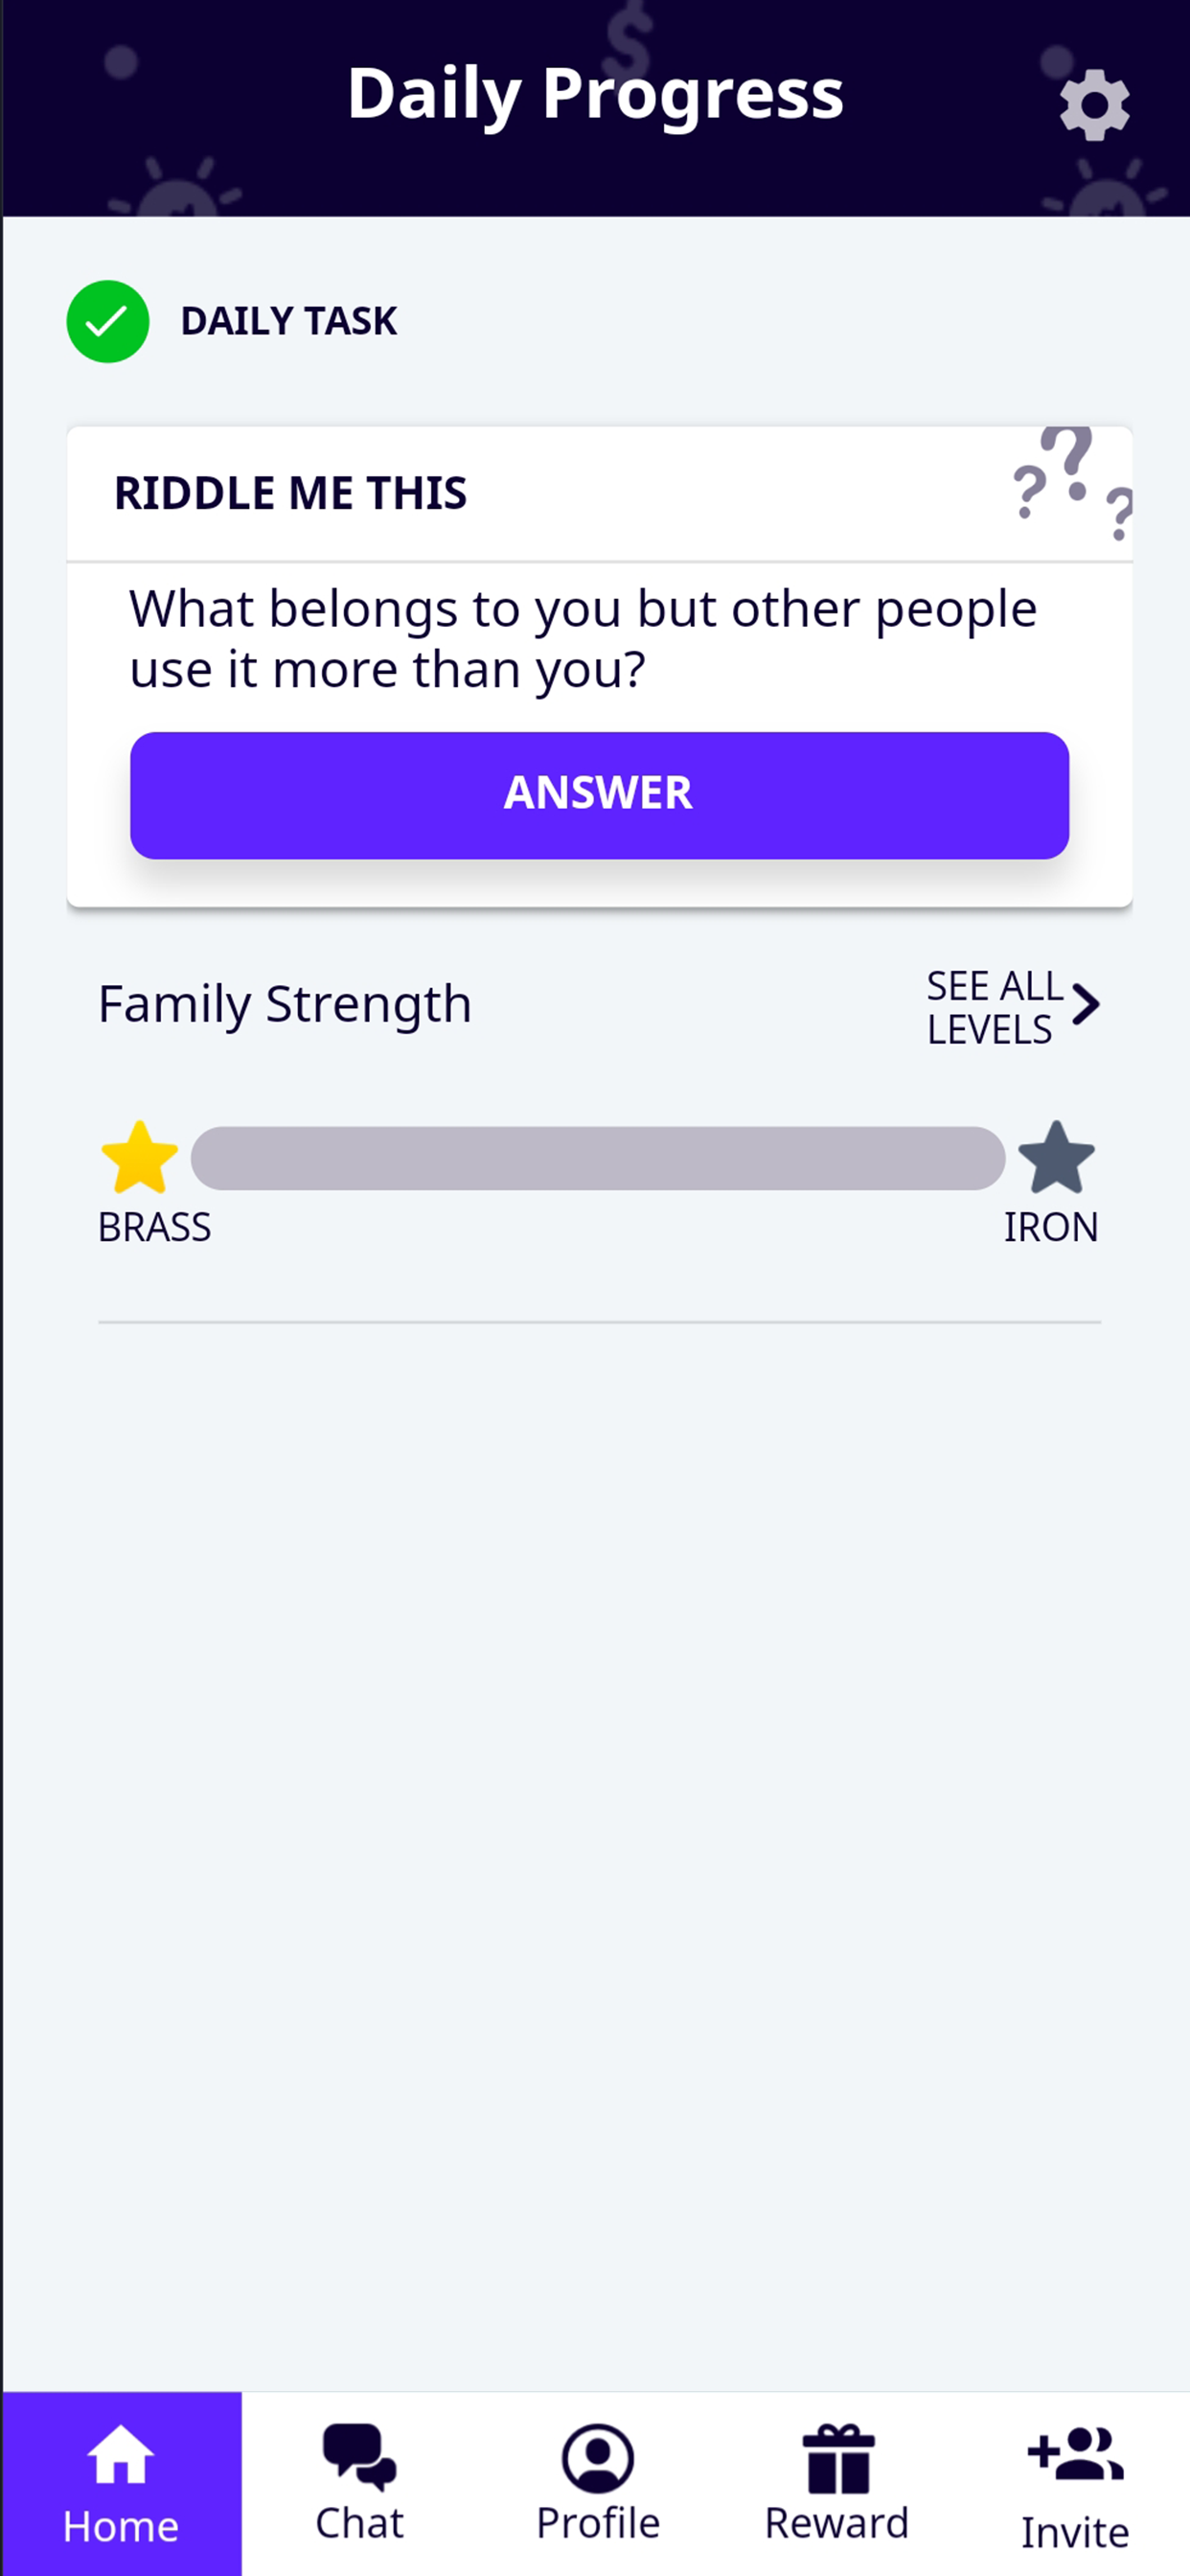Open the Profile tab
The width and height of the screenshot is (1190, 2576).
(x=598, y=2483)
